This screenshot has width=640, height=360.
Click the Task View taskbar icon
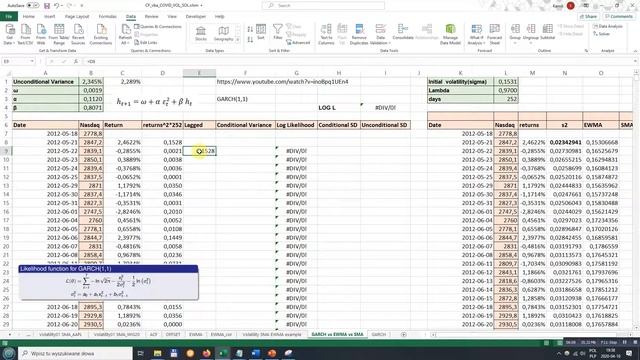pyautogui.click(x=141, y=353)
